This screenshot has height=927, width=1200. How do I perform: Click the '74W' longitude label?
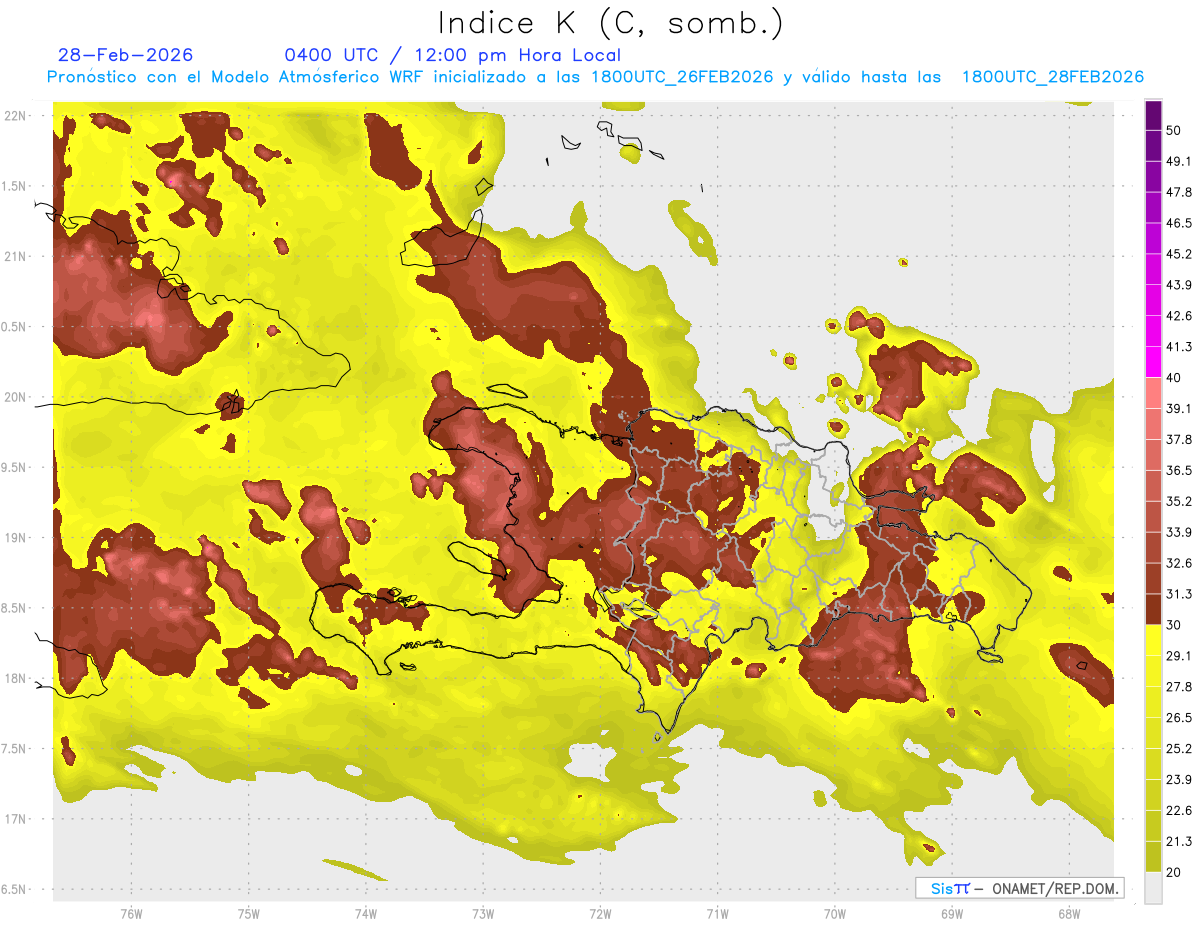pos(365,914)
